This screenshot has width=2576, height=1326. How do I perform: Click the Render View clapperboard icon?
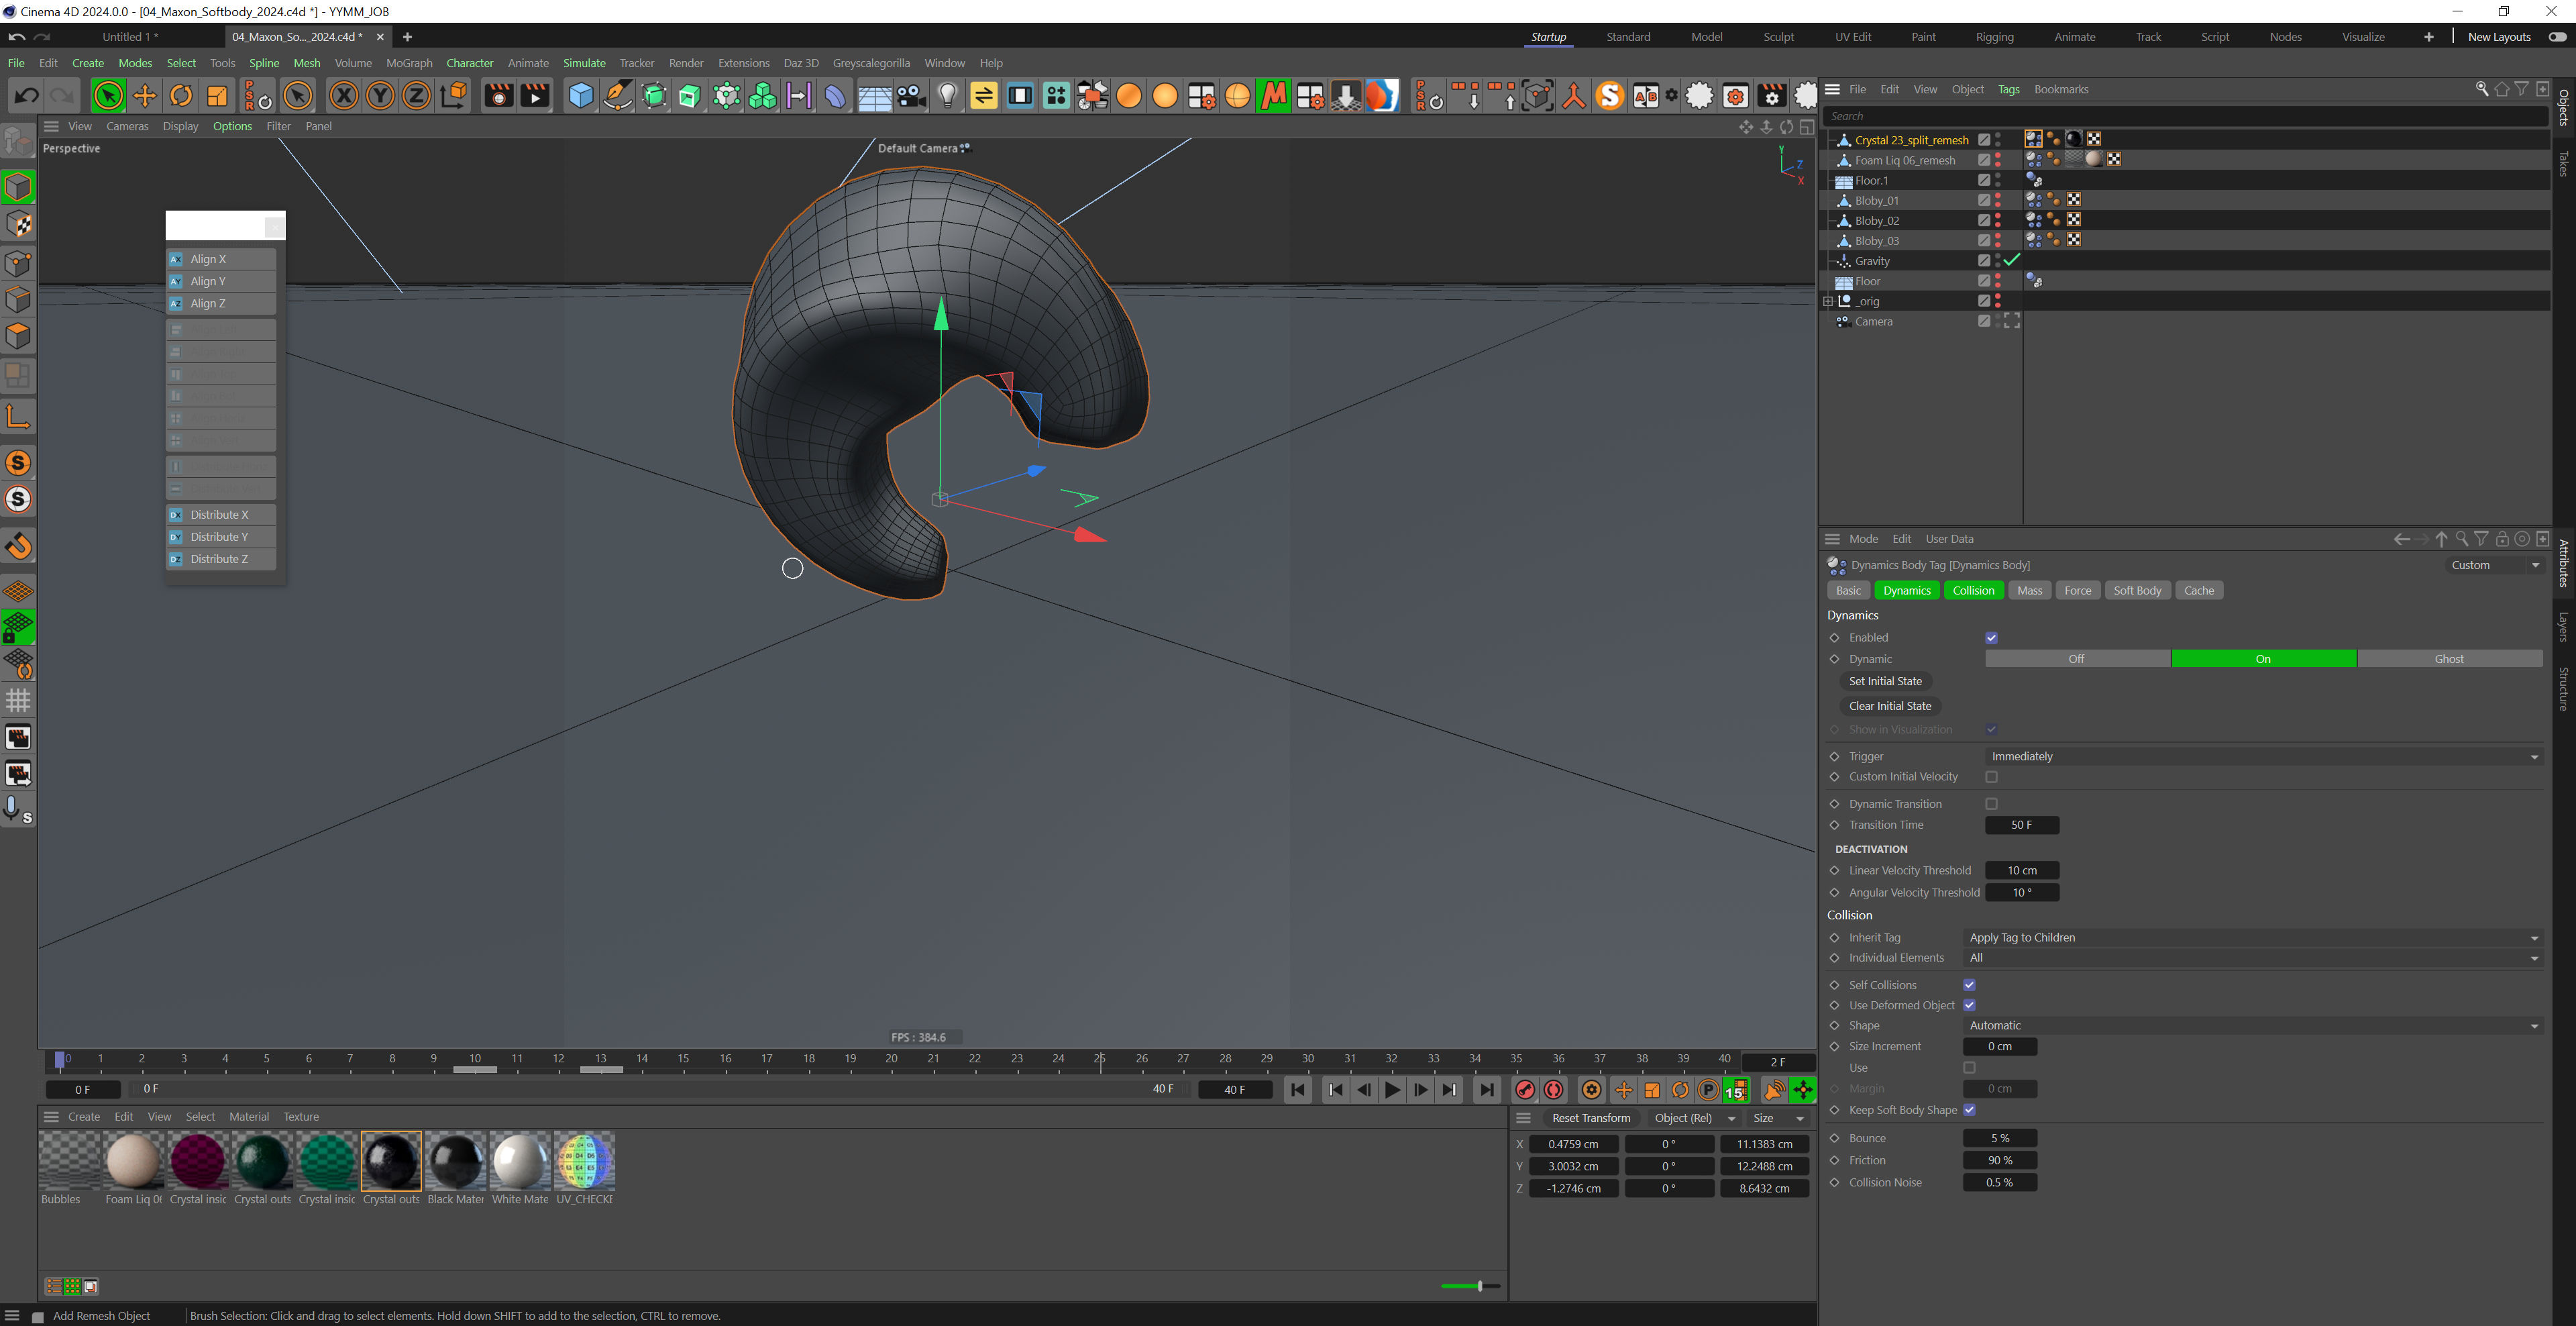tap(498, 96)
